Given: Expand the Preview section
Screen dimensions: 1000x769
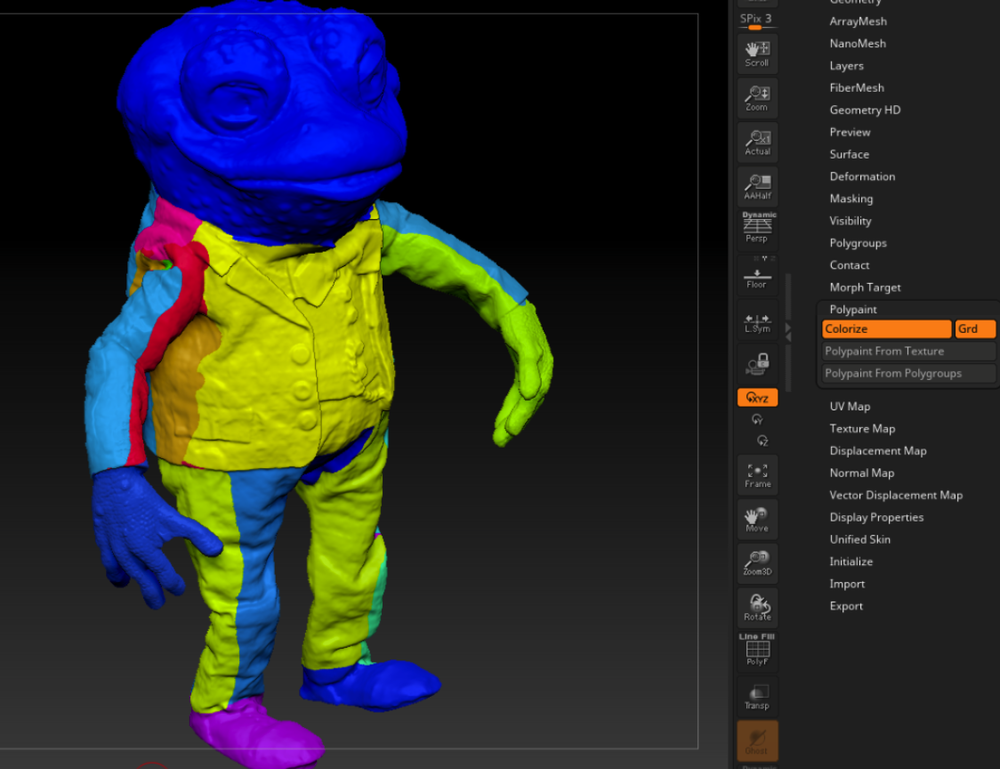Looking at the screenshot, I should pos(849,132).
